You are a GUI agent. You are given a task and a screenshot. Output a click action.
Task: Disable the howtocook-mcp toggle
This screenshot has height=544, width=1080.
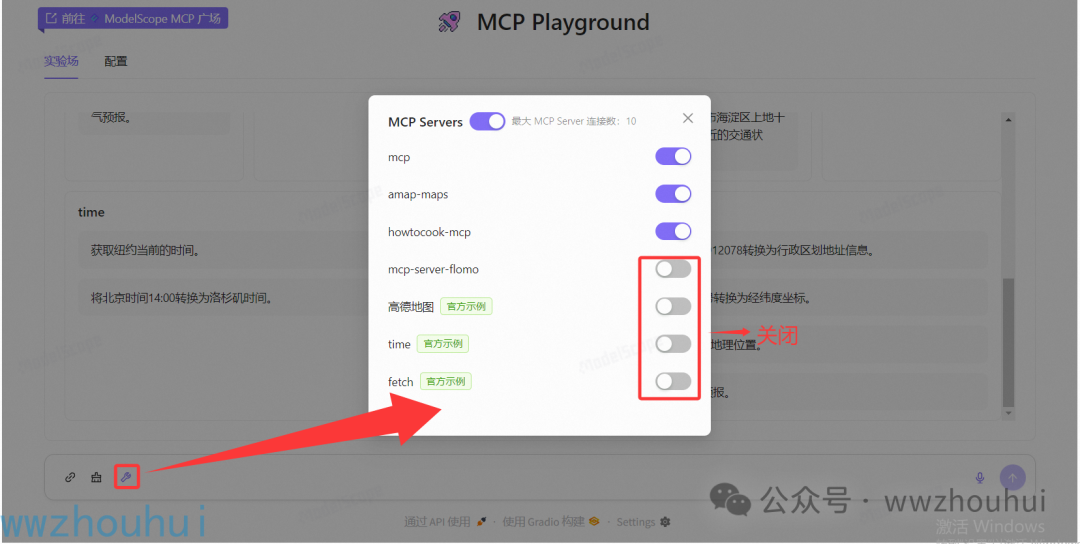(x=673, y=231)
